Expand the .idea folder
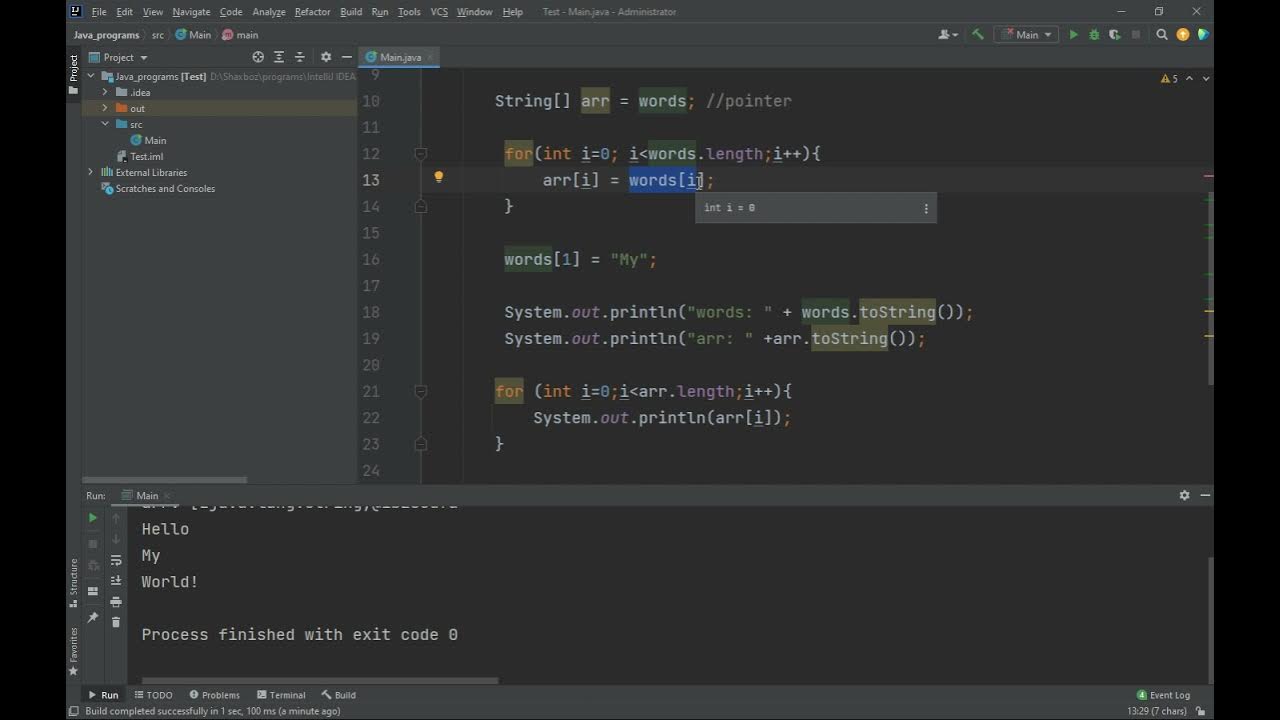 105,92
